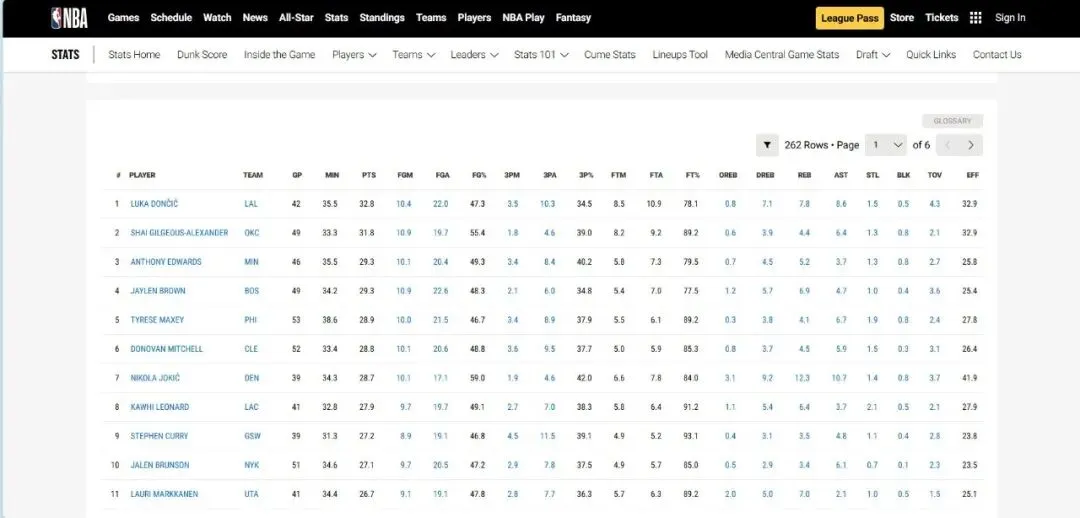Open Inside the Game page
The height and width of the screenshot is (518, 1080).
(280, 55)
